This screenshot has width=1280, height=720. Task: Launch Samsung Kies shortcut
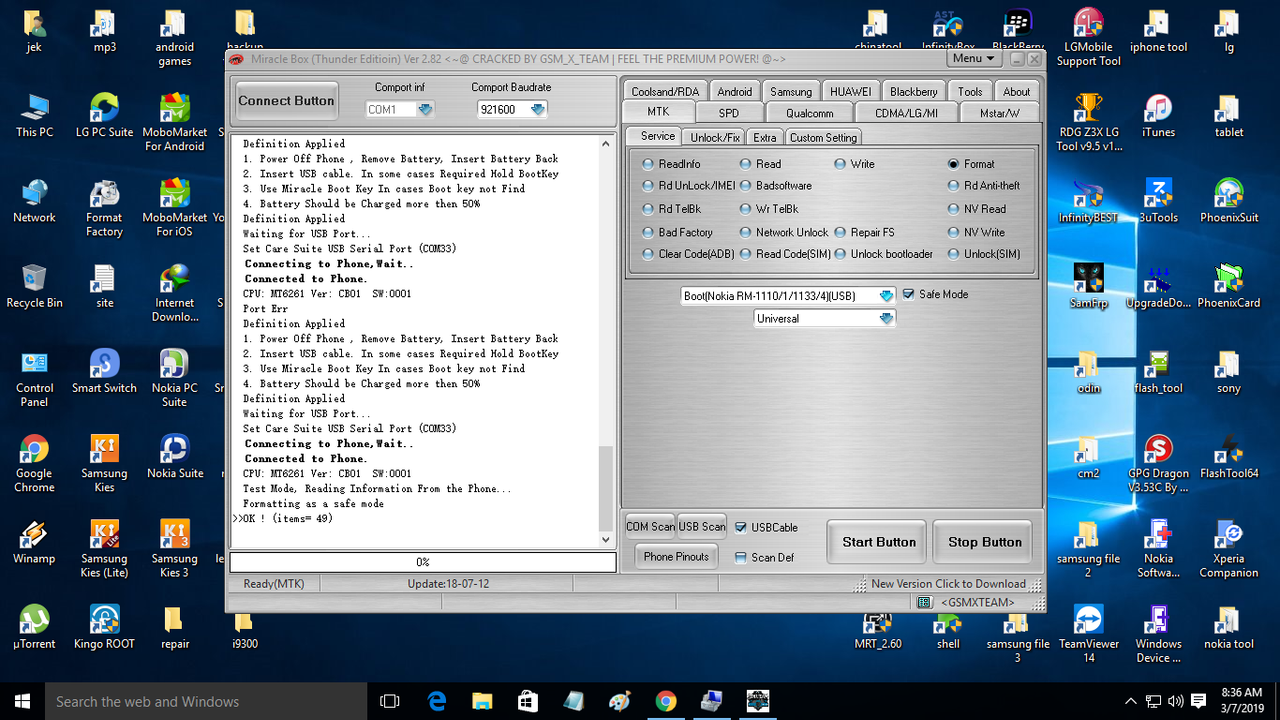coord(104,465)
